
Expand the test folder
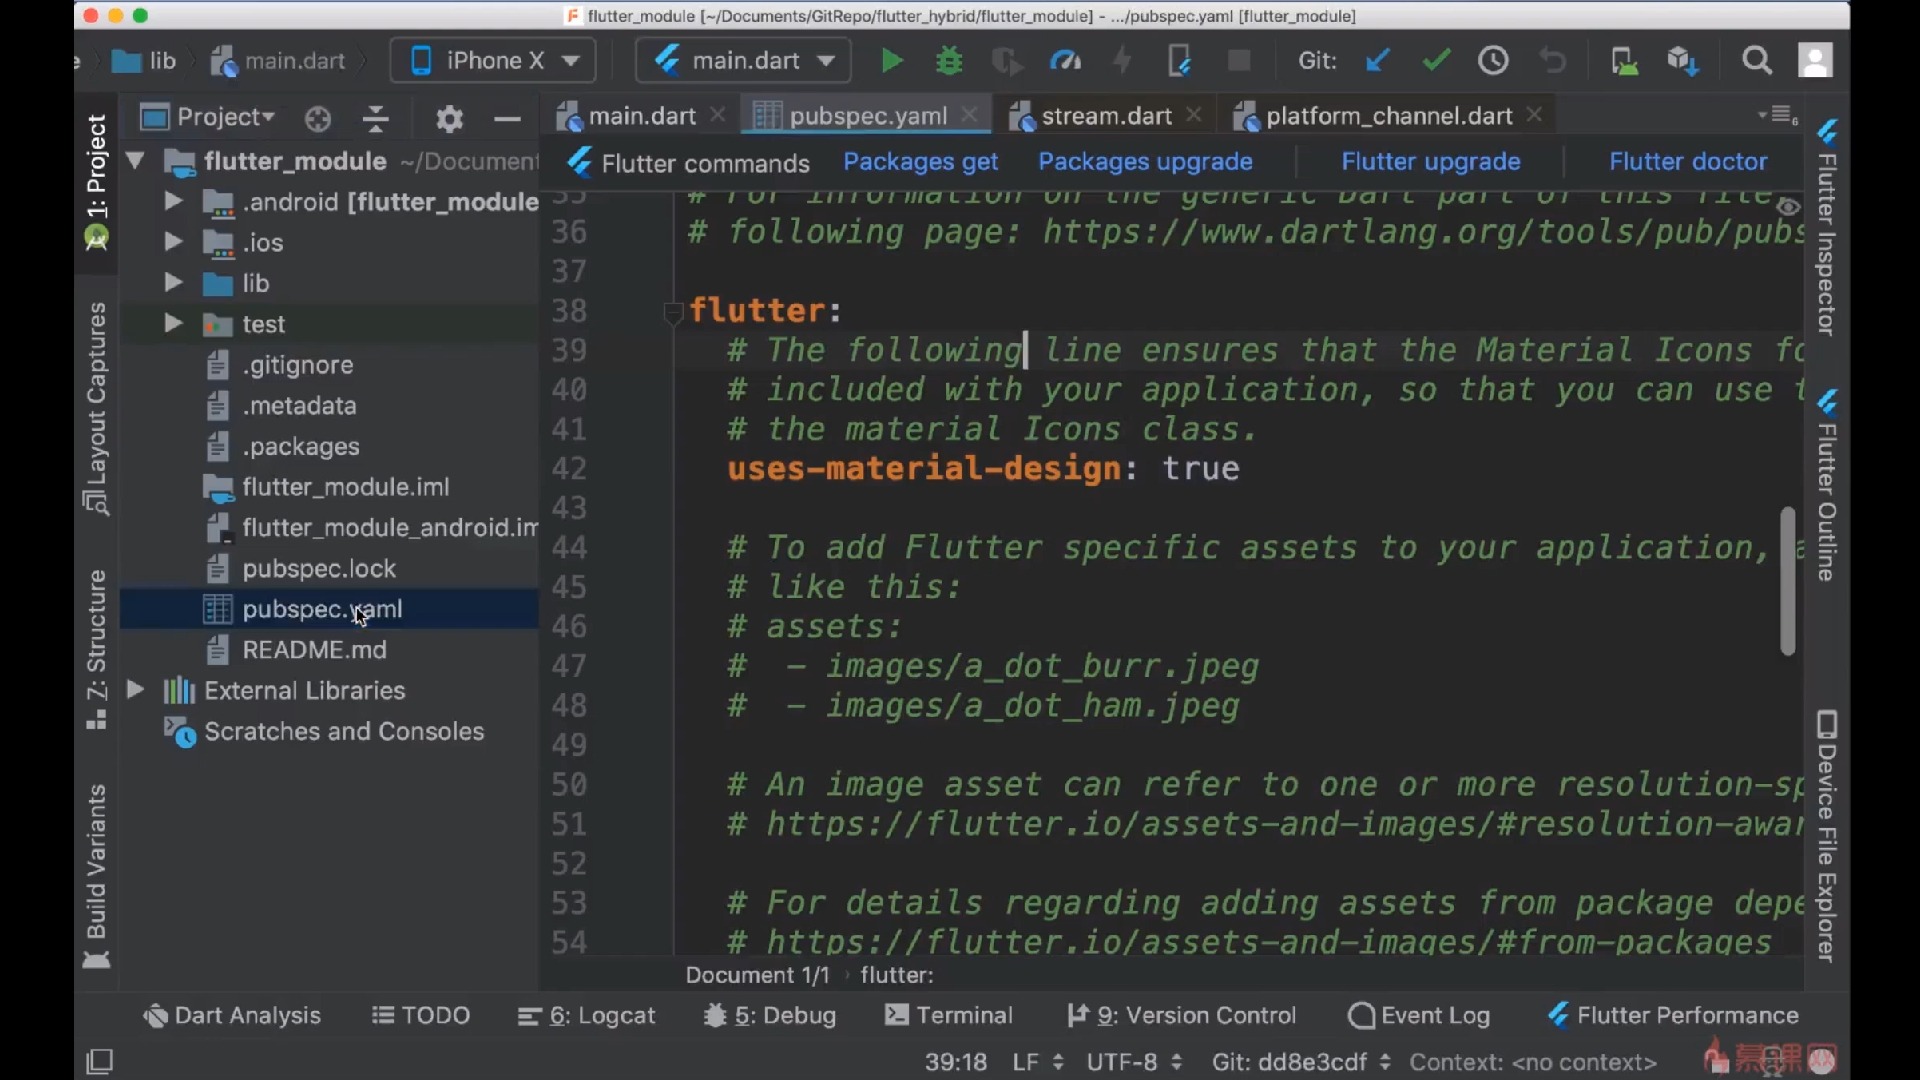click(x=173, y=324)
